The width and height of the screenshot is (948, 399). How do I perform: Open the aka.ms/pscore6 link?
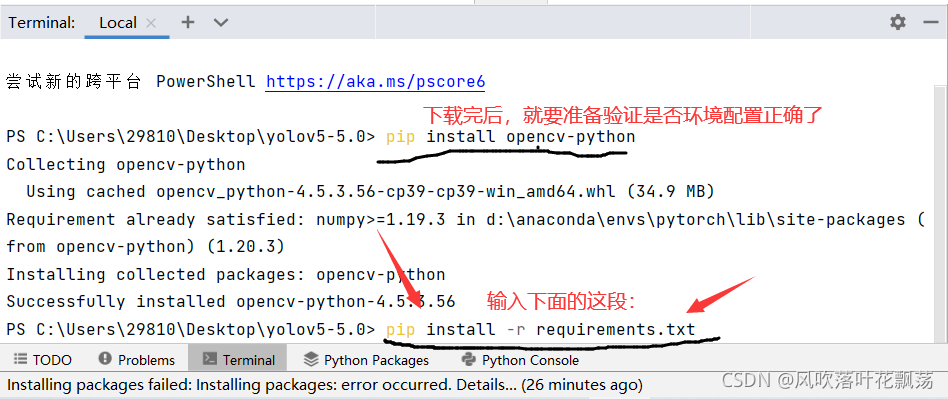(375, 82)
